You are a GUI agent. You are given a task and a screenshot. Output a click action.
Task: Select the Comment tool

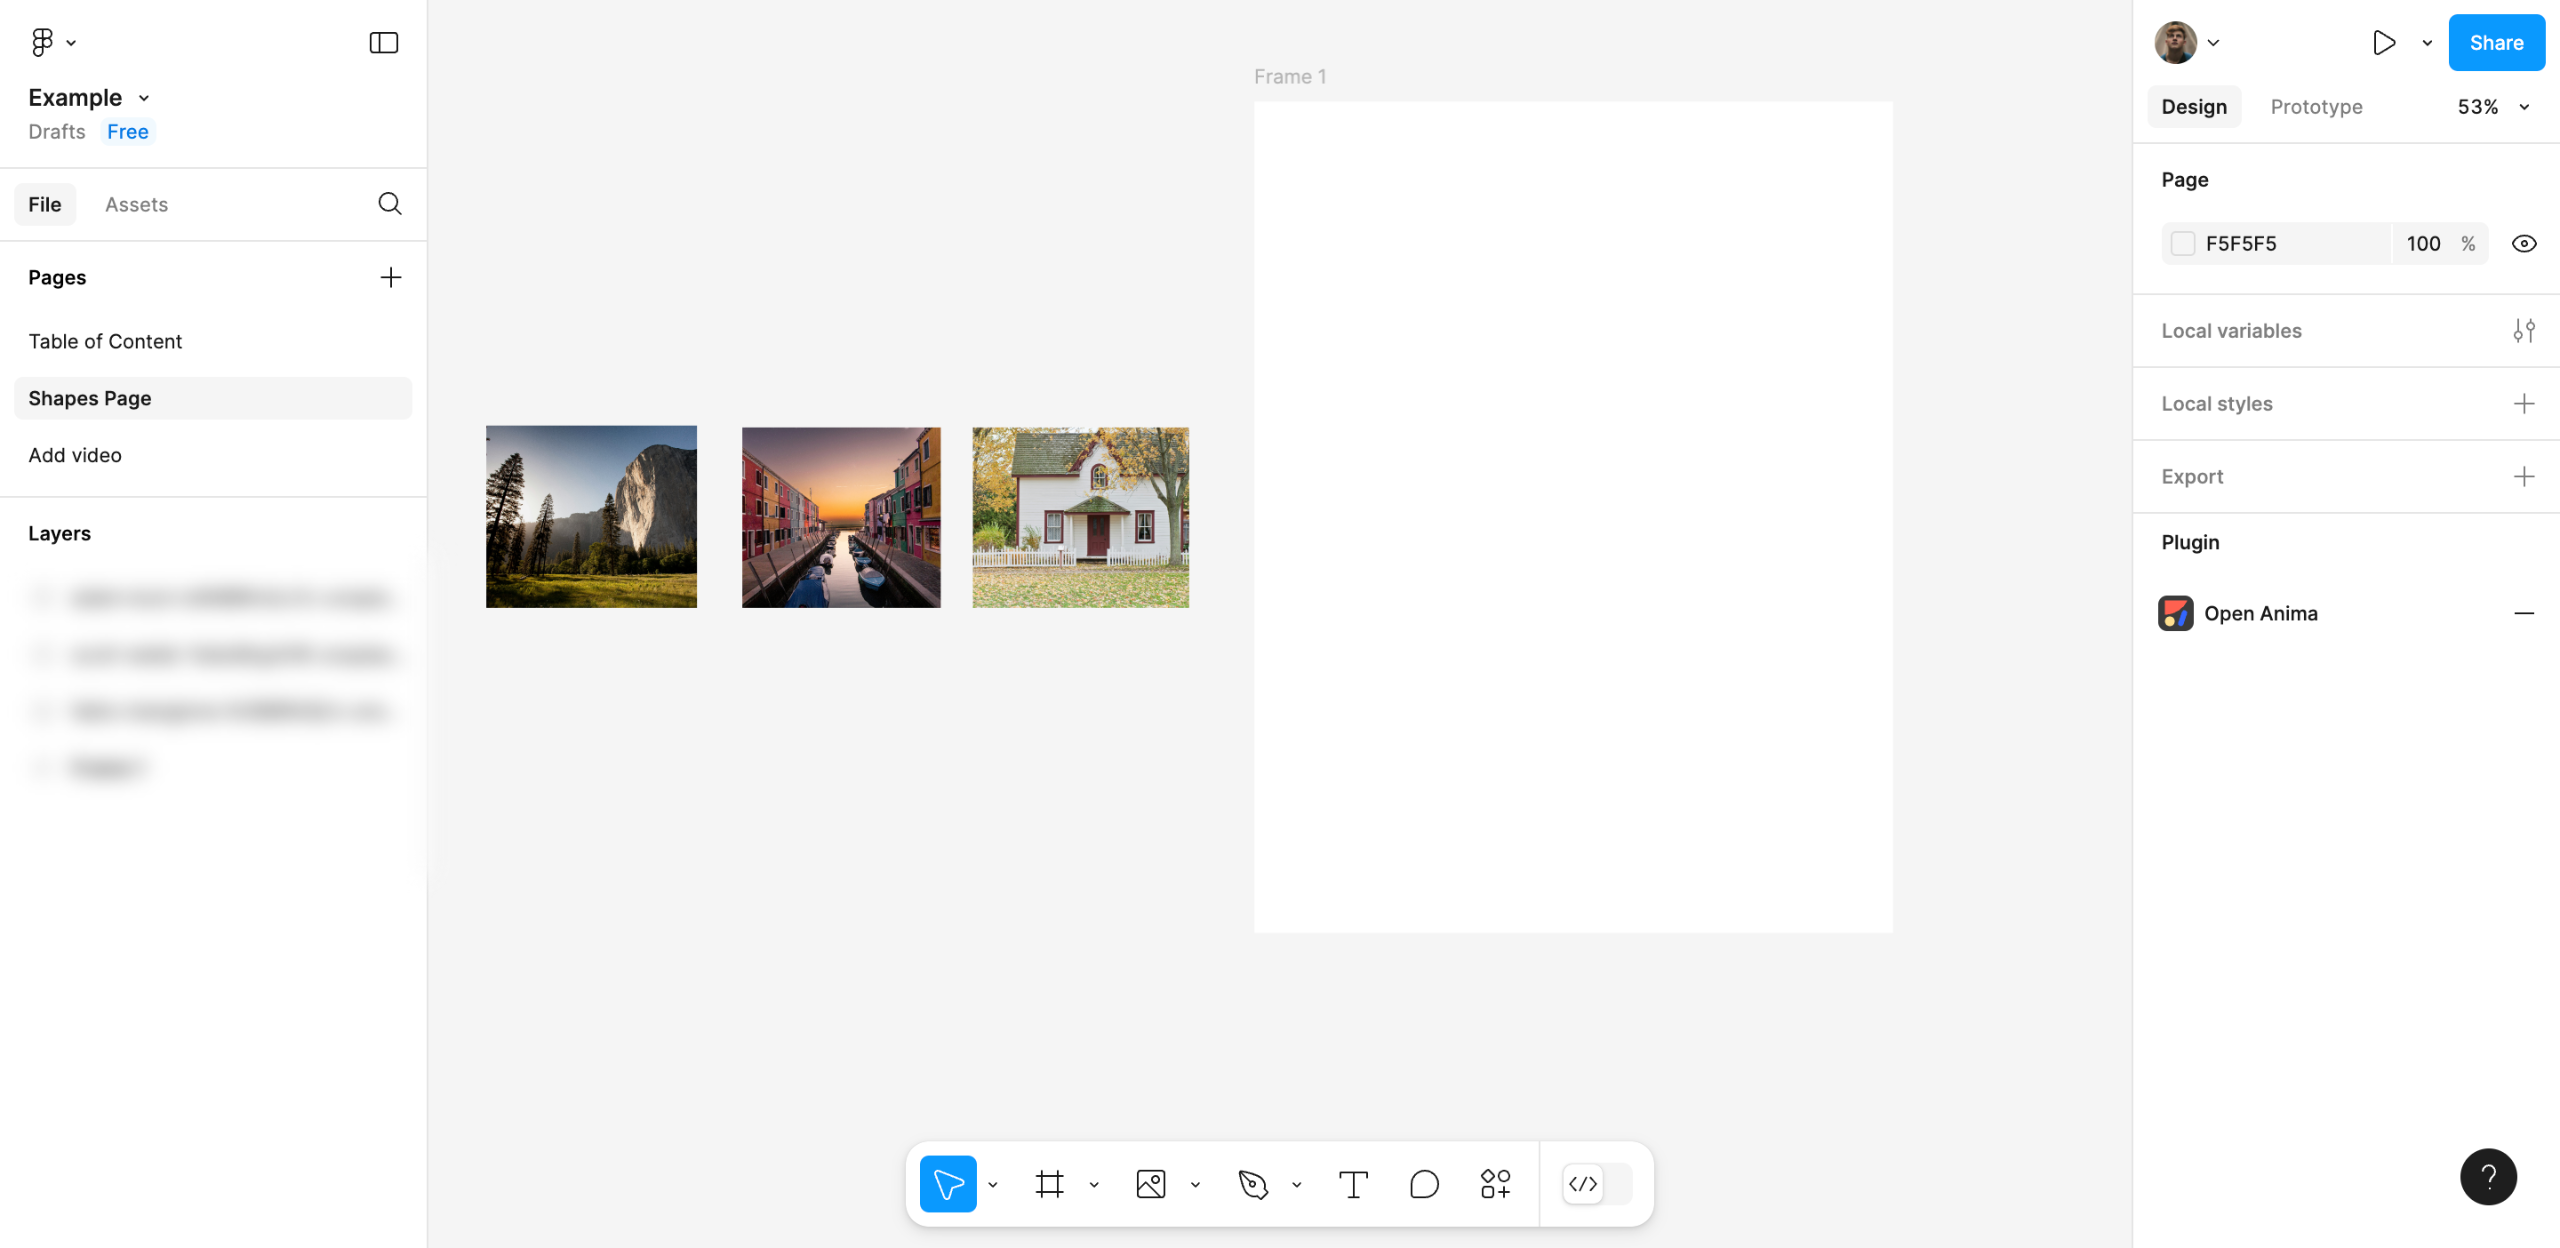pyautogui.click(x=1424, y=1184)
